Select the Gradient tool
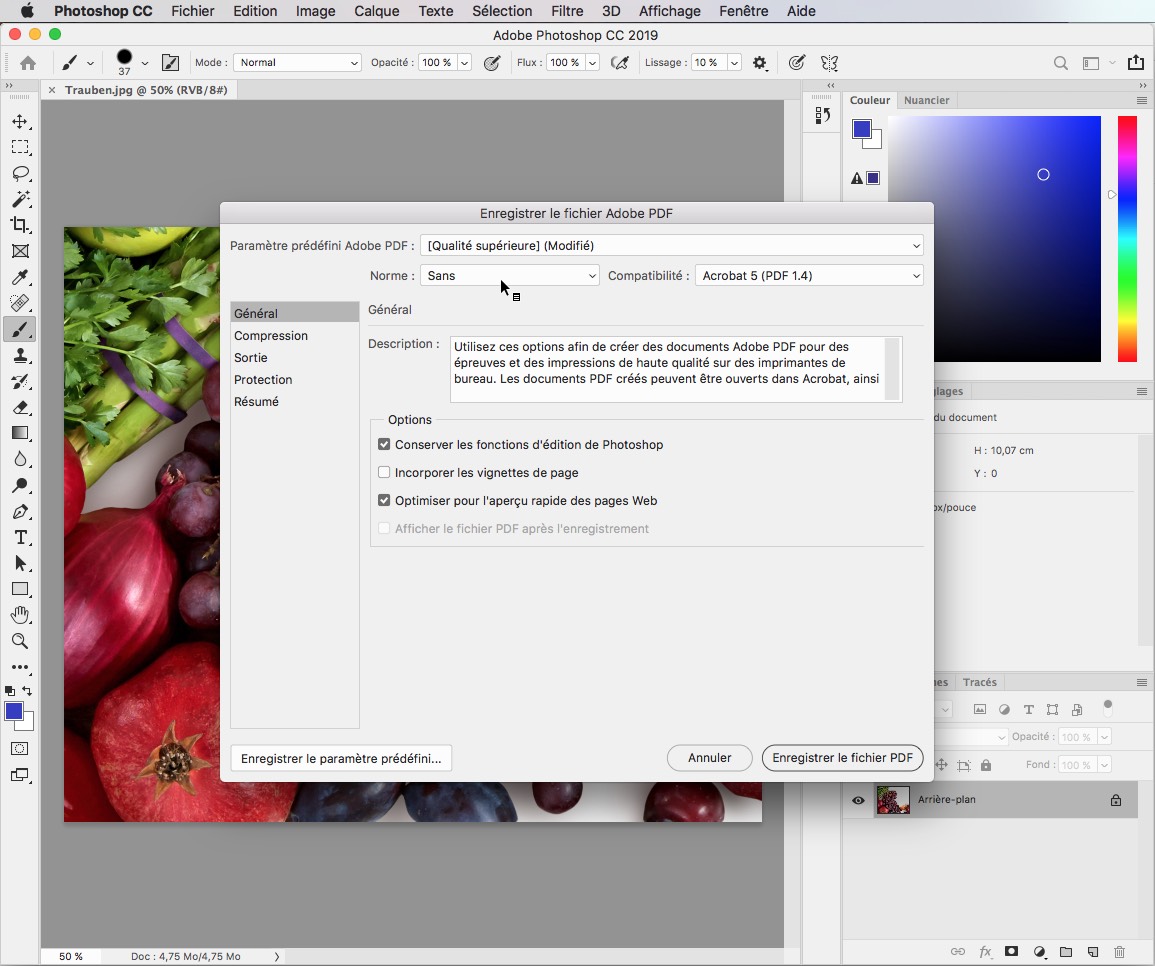The height and width of the screenshot is (966, 1155). pyautogui.click(x=20, y=433)
